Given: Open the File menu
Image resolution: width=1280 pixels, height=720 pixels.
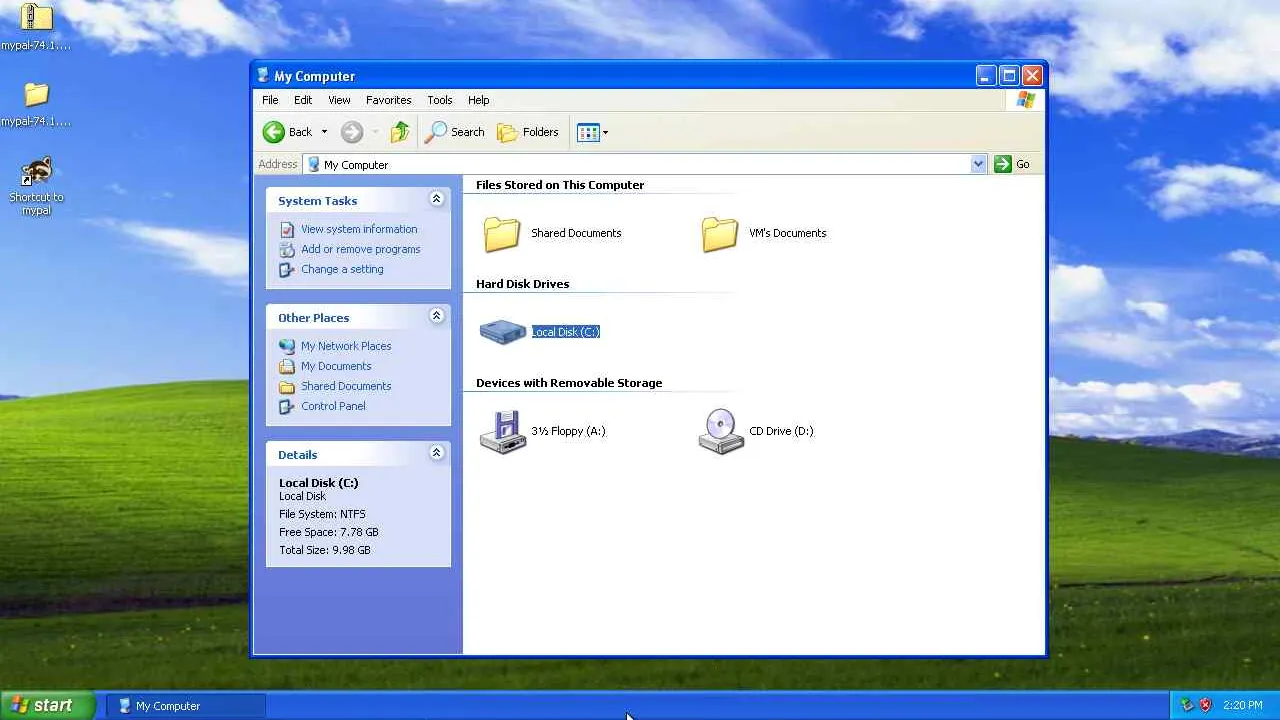Looking at the screenshot, I should 270,100.
